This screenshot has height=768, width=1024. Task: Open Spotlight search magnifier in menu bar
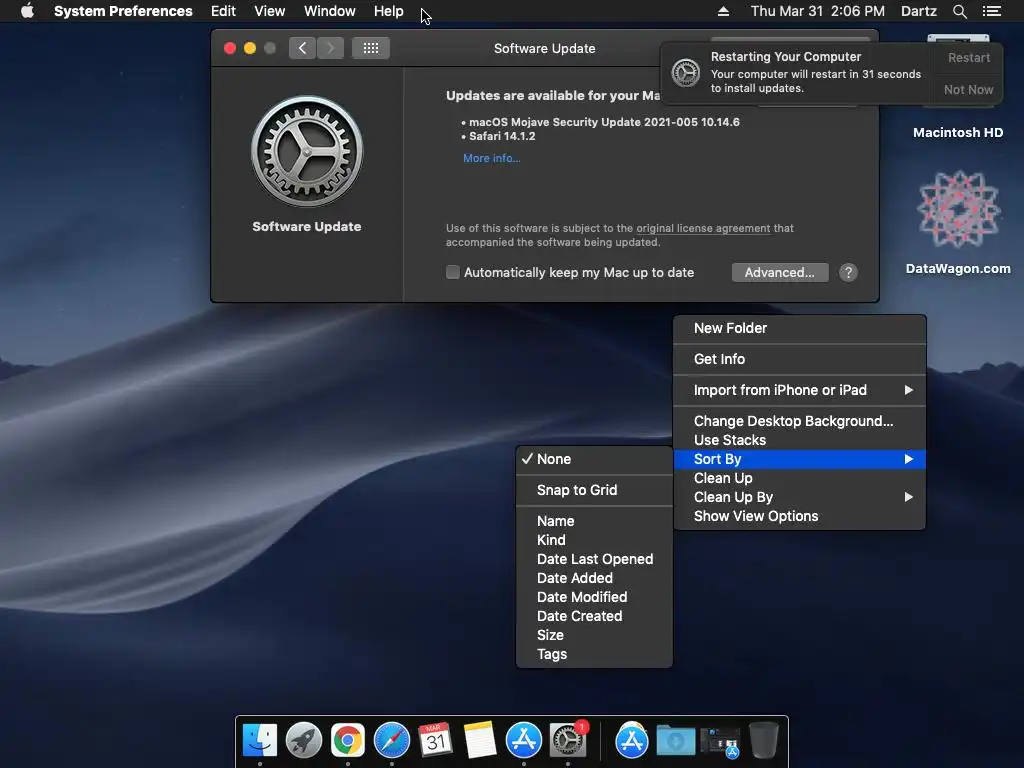959,11
